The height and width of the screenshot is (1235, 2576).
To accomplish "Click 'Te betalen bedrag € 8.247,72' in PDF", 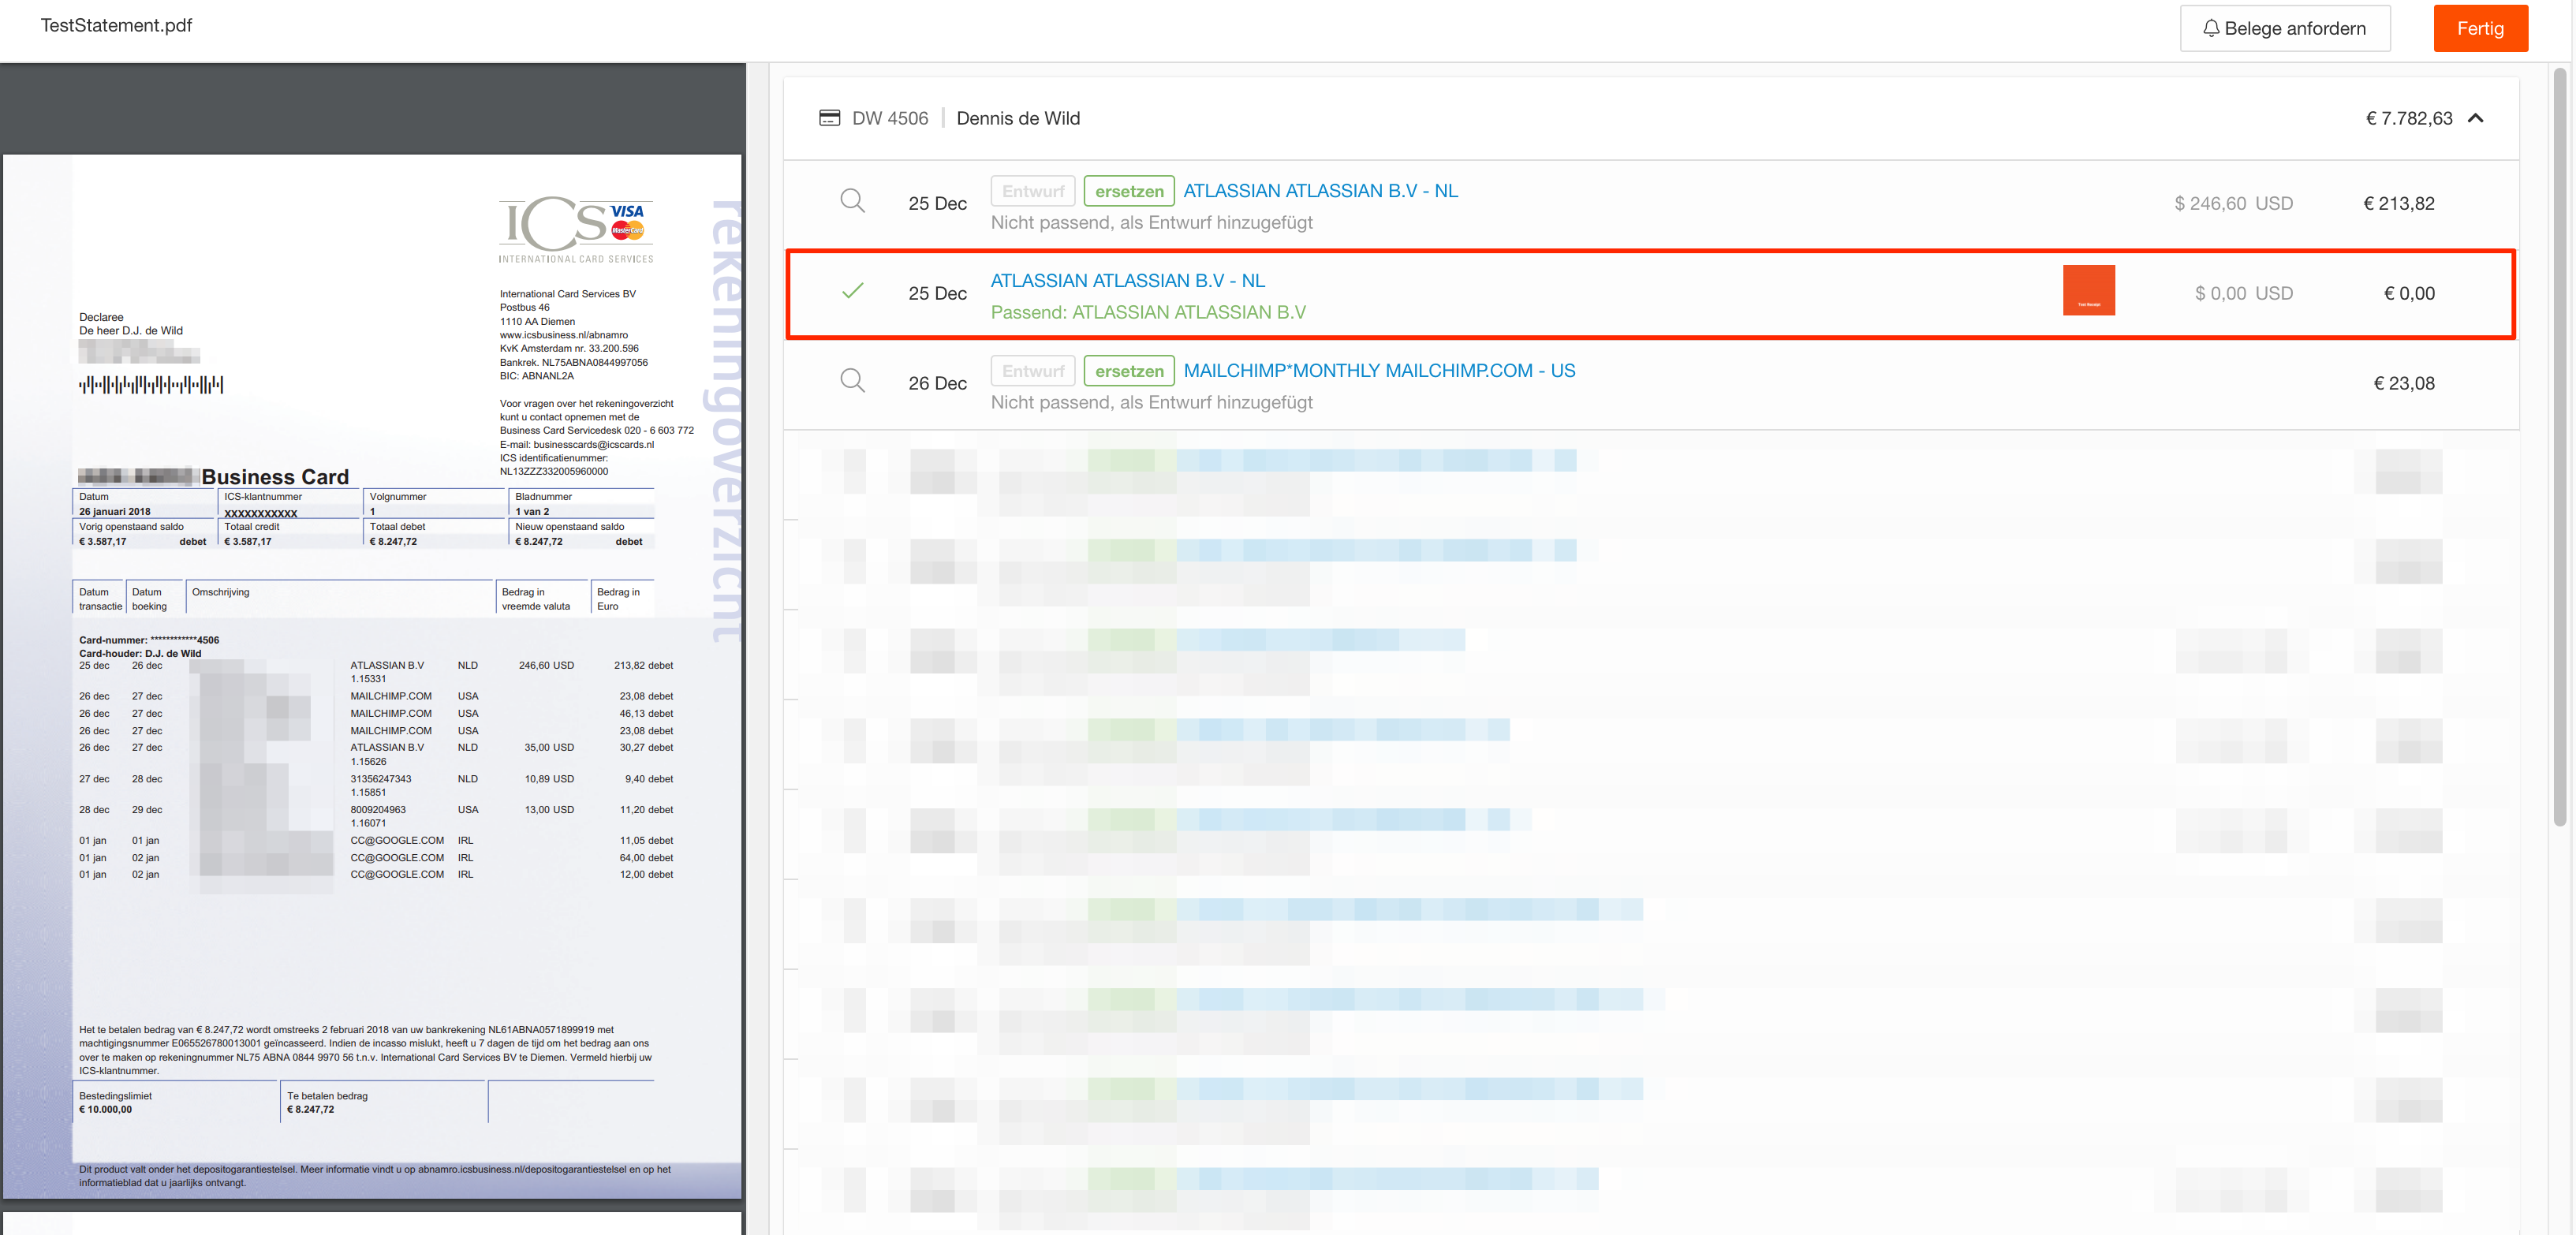I will [x=327, y=1102].
